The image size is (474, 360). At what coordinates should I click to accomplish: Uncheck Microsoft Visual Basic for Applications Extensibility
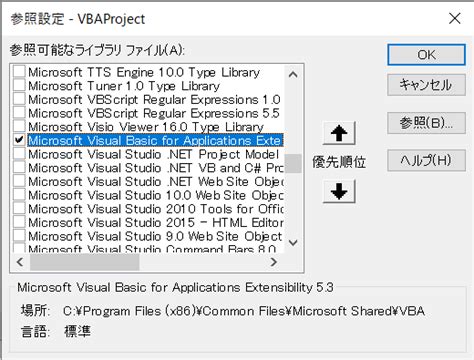19,140
